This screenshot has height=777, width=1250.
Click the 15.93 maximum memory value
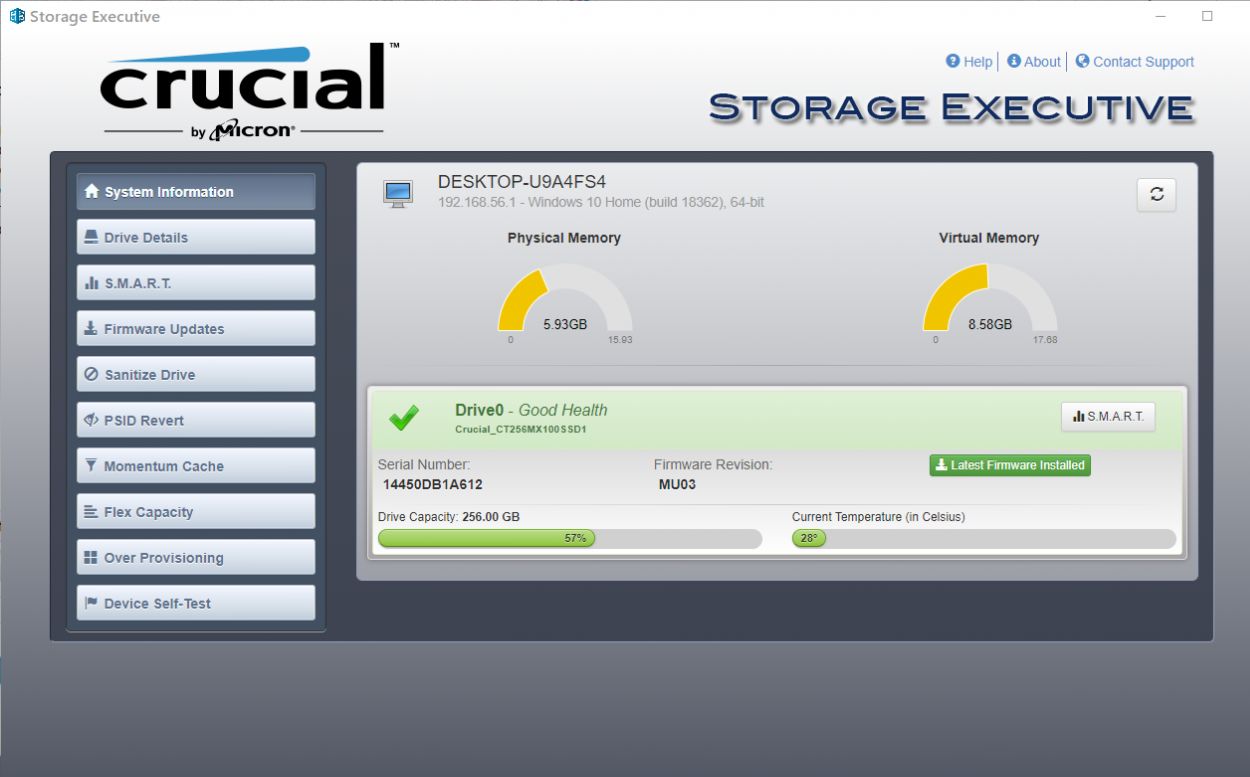[x=621, y=340]
